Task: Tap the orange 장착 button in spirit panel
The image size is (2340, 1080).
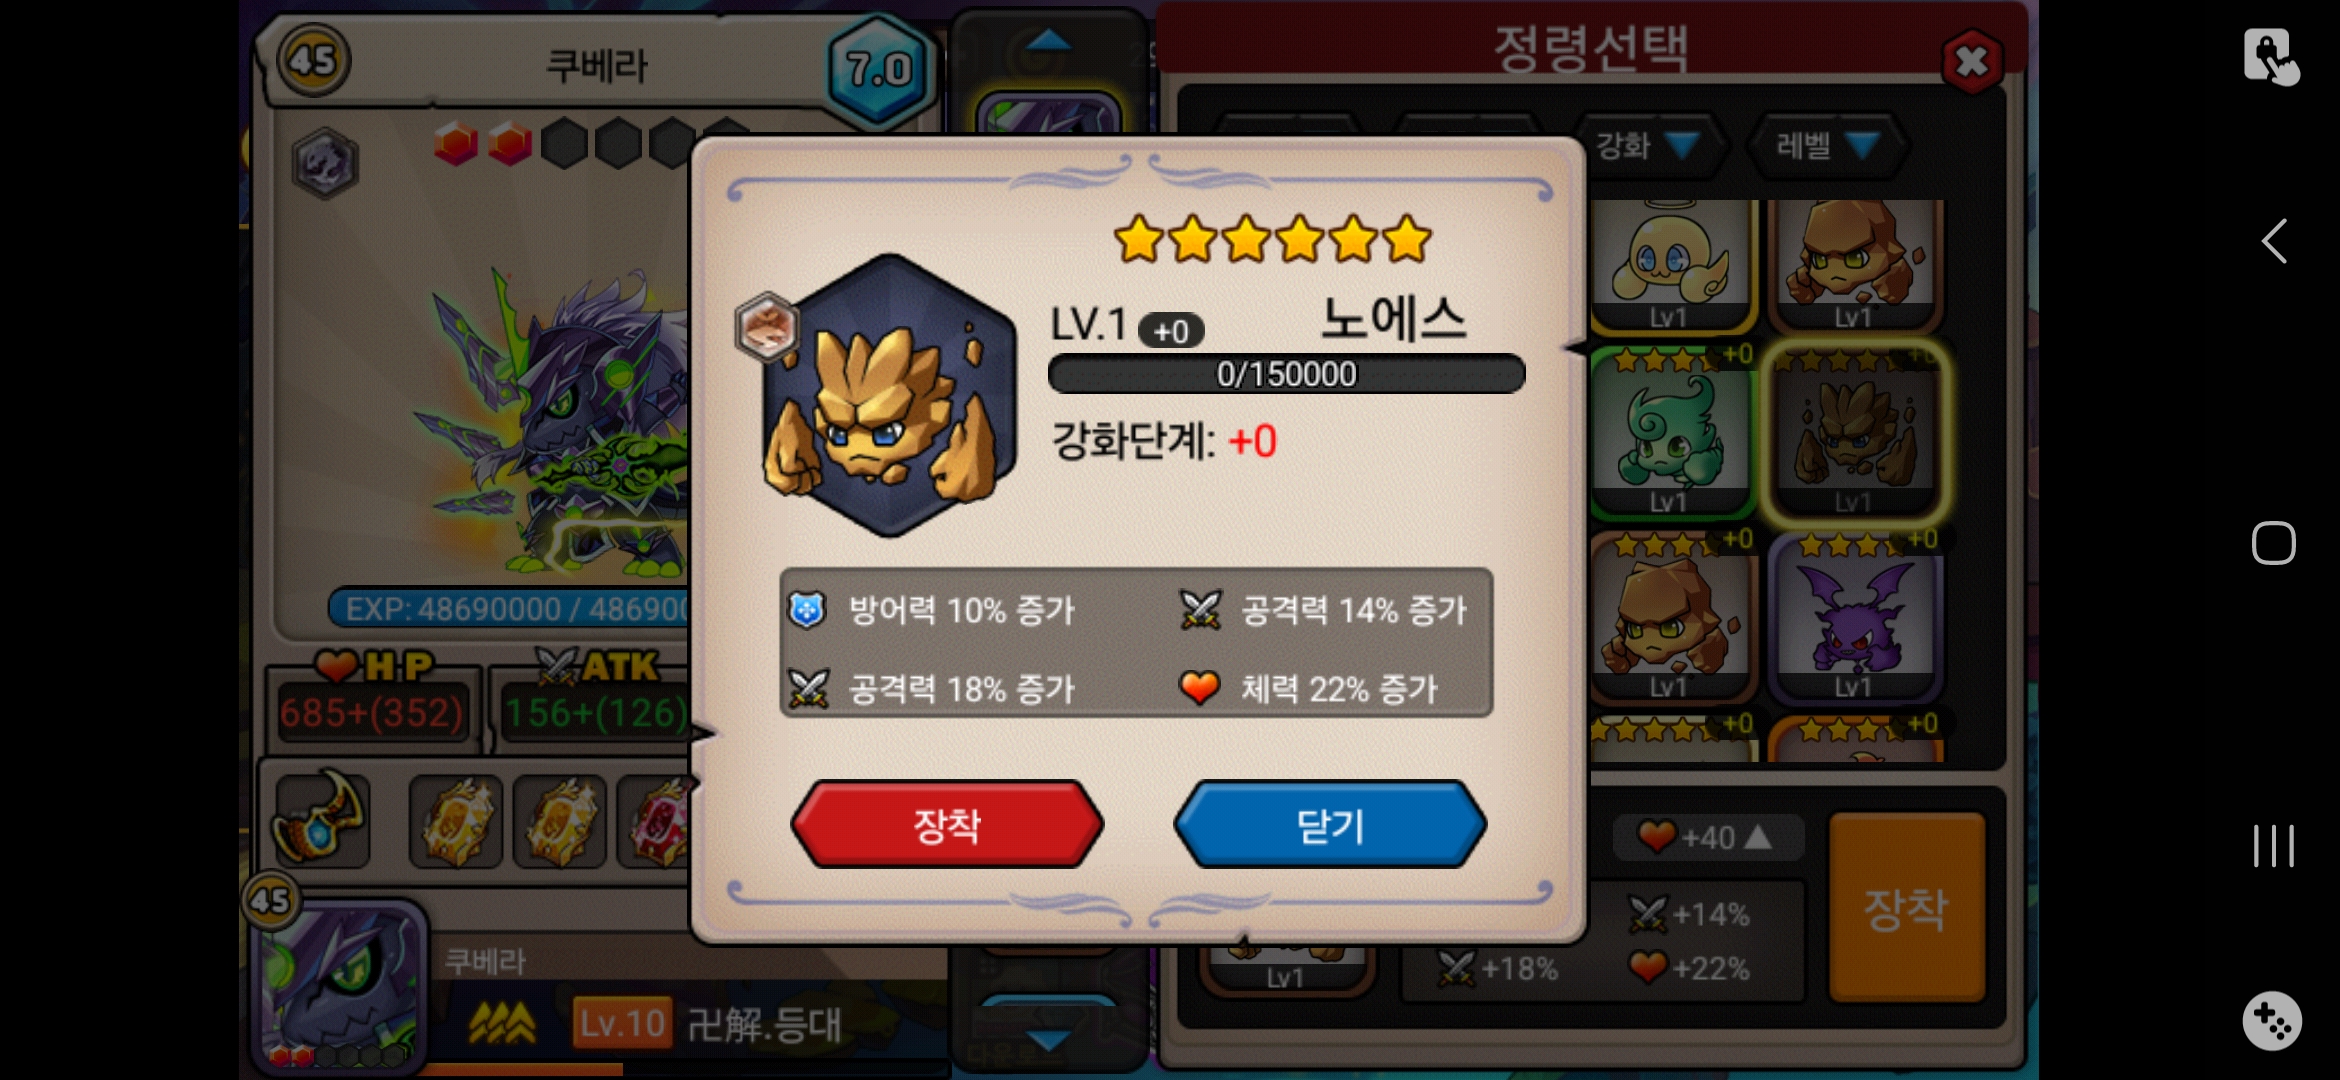Action: click(x=1906, y=907)
